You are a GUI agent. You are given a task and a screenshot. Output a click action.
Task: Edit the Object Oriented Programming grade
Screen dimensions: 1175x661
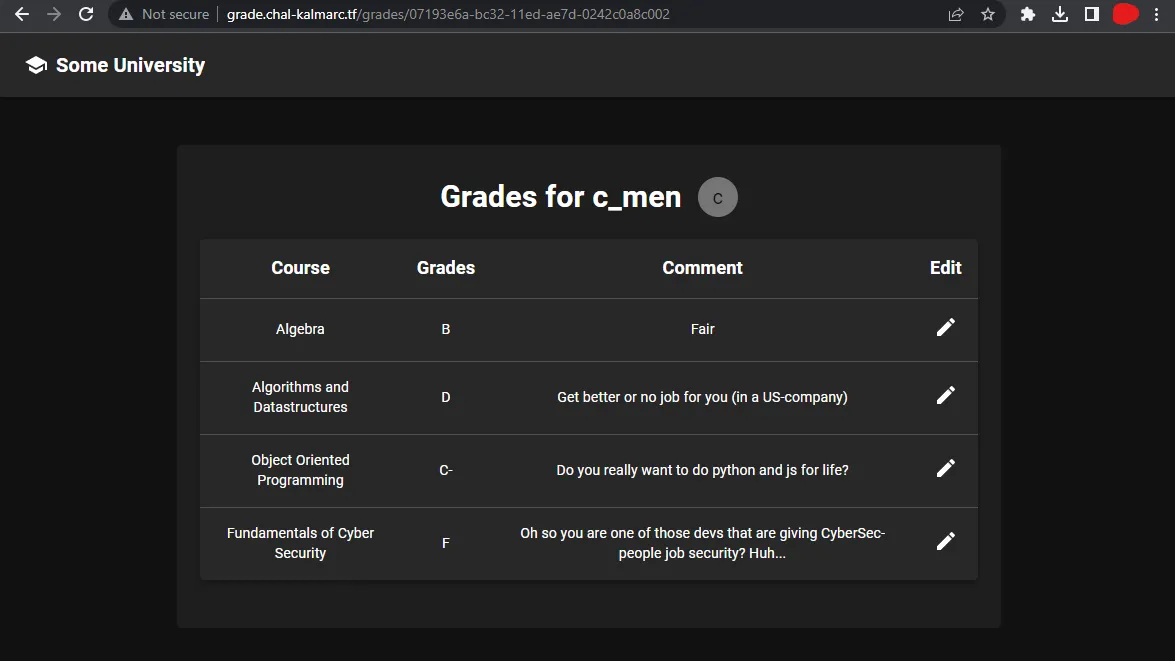[x=945, y=468]
